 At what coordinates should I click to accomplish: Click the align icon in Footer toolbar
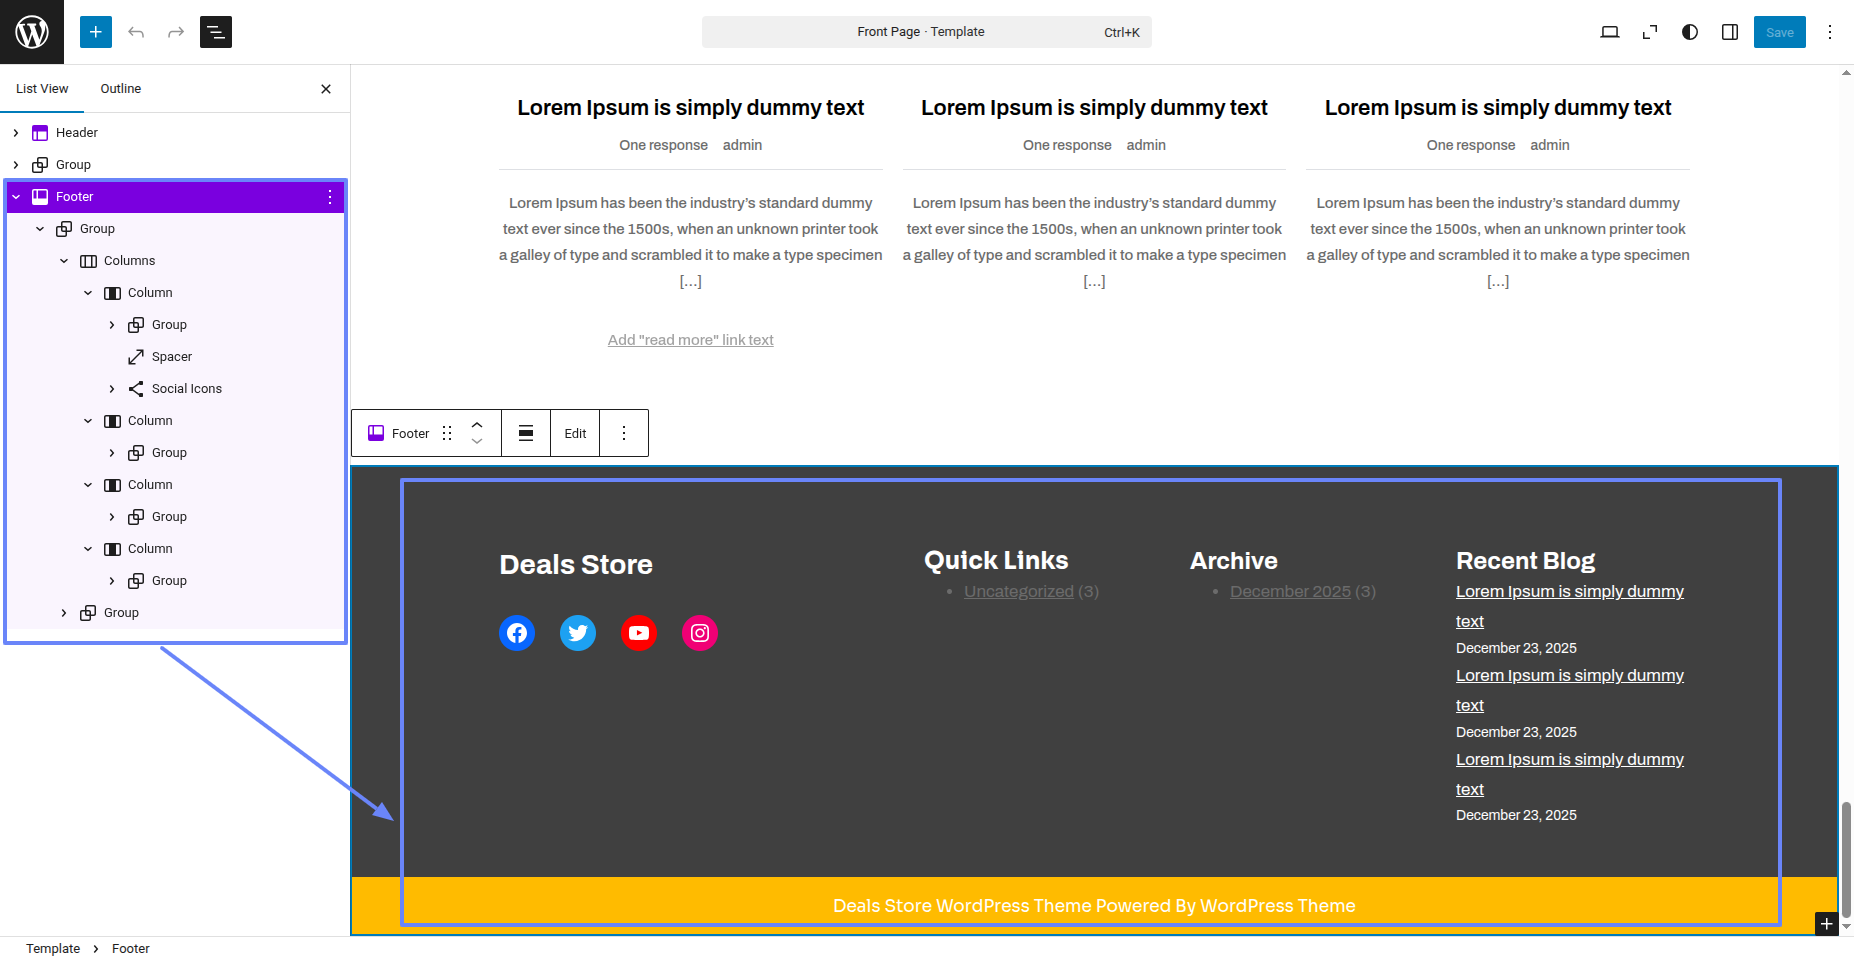(x=526, y=433)
